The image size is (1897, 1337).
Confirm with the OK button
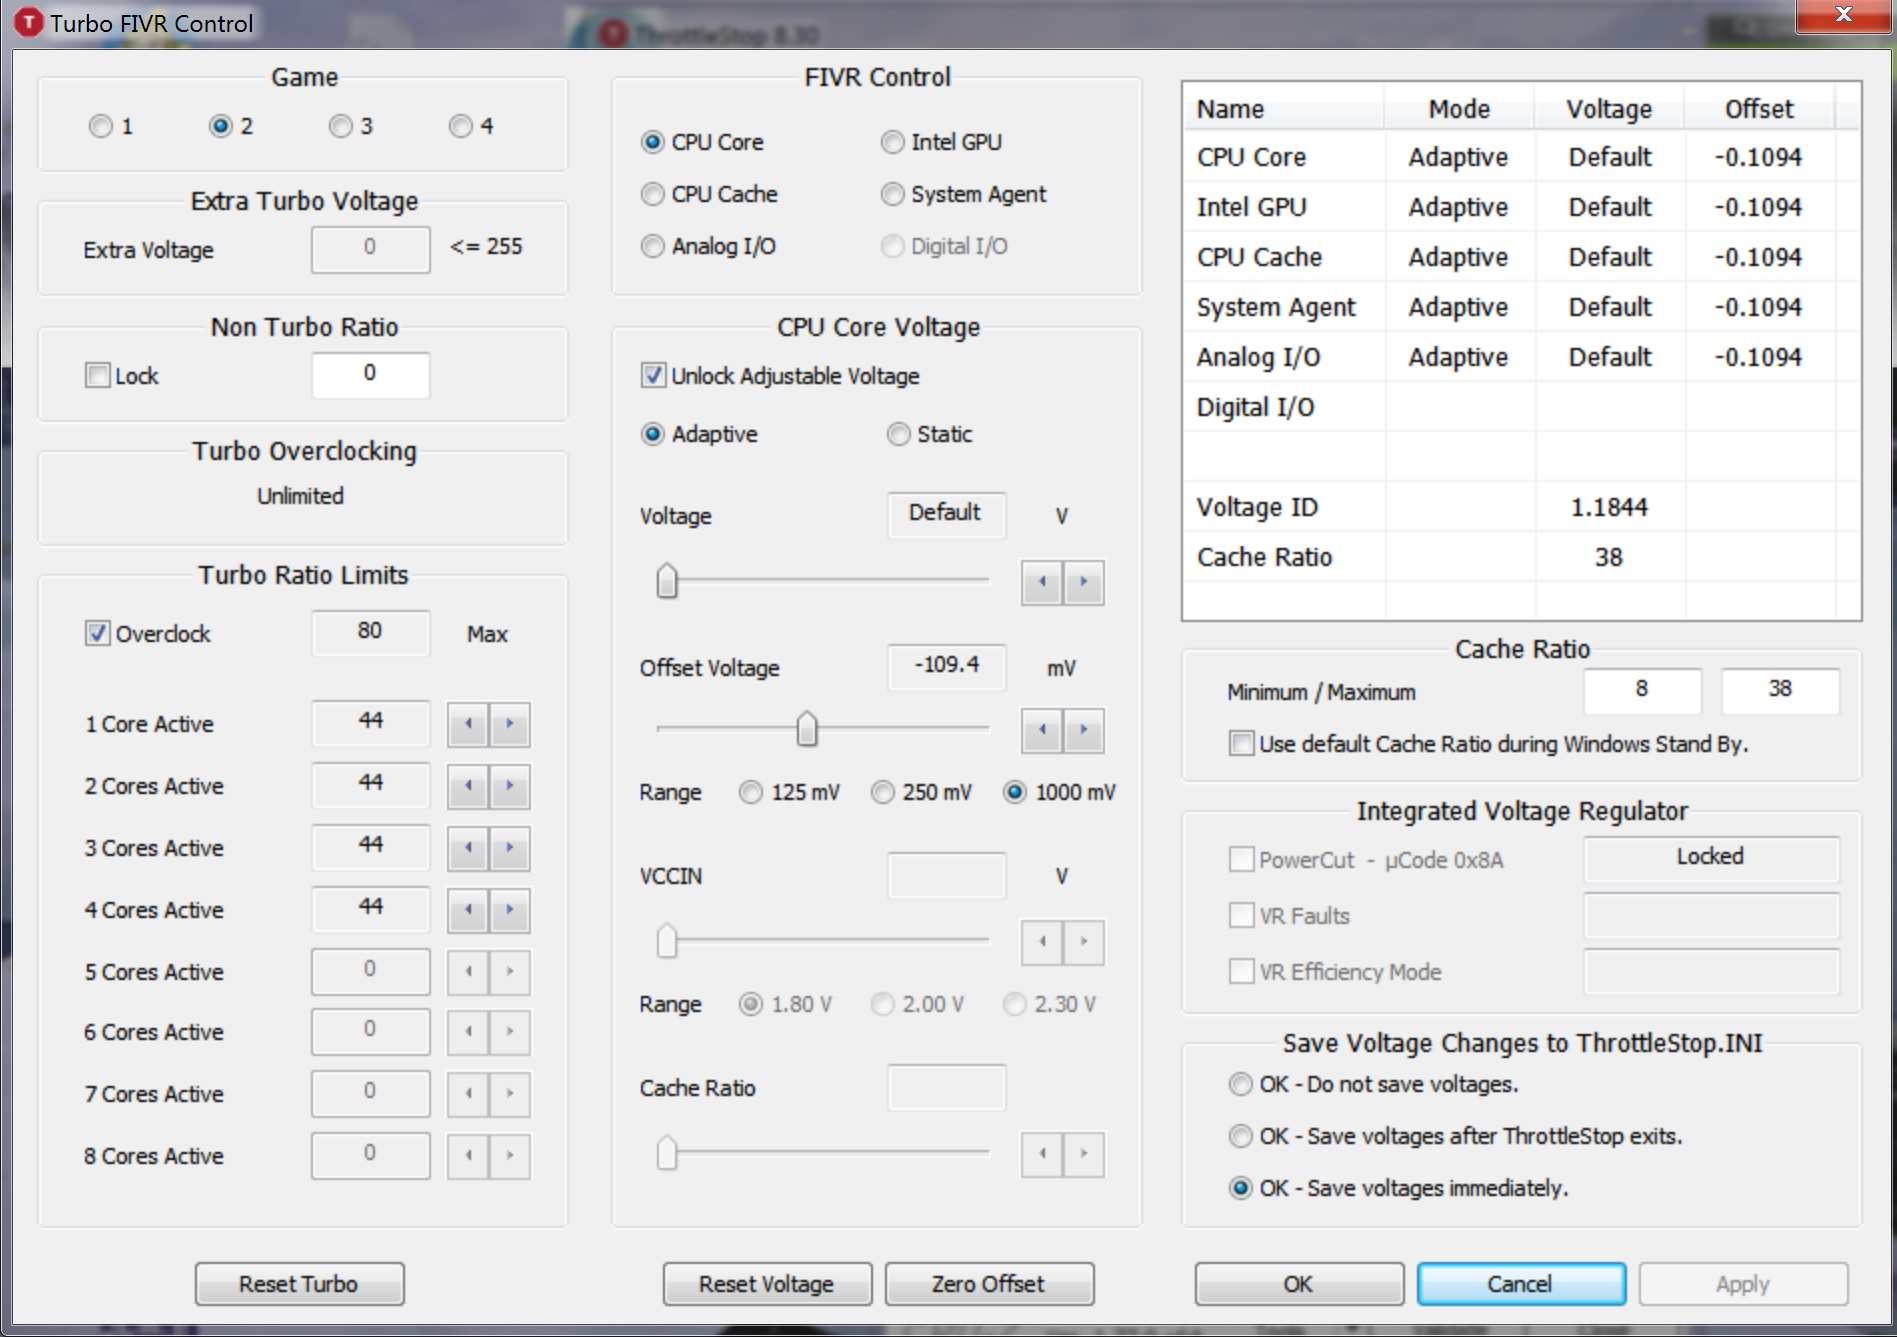[x=1299, y=1284]
